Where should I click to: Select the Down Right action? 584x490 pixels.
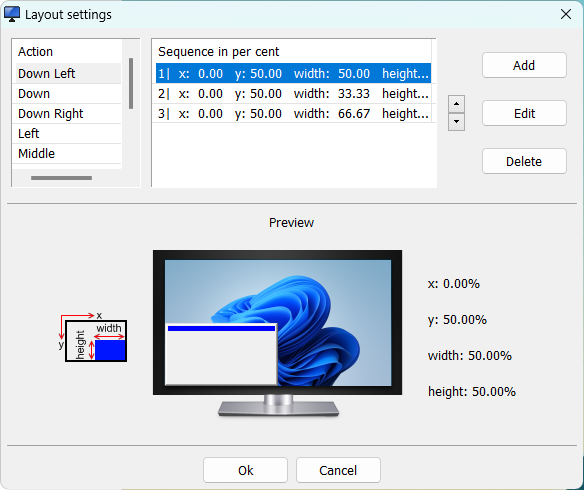68,114
